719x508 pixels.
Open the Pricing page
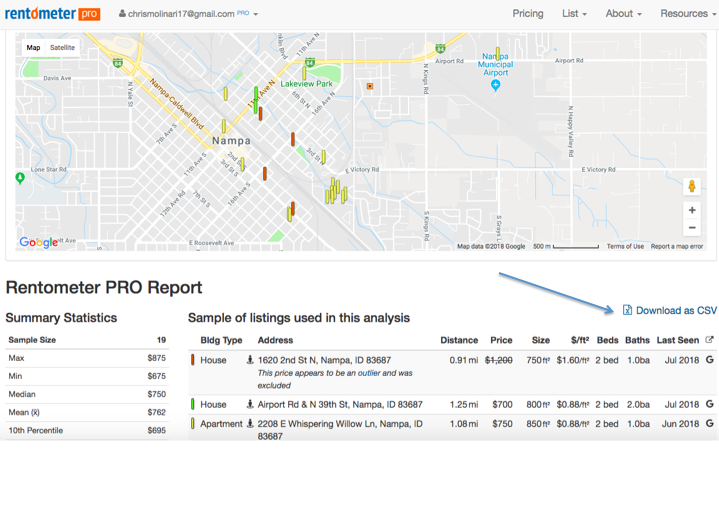pyautogui.click(x=528, y=14)
